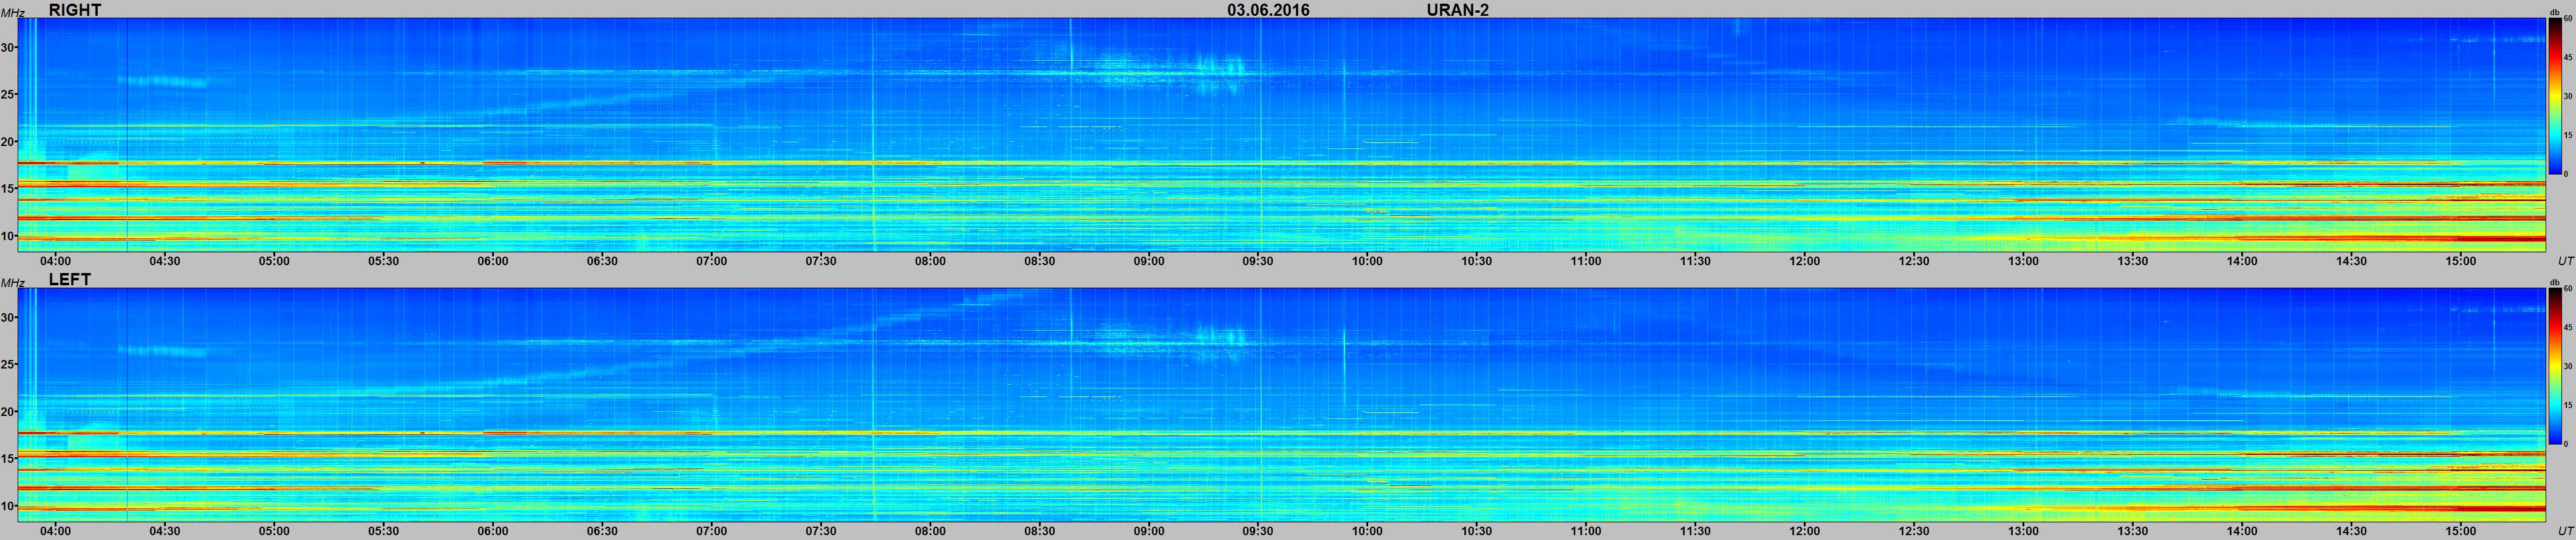
Task: Click the LEFT panel dB color scale bar
Action: [2555, 366]
